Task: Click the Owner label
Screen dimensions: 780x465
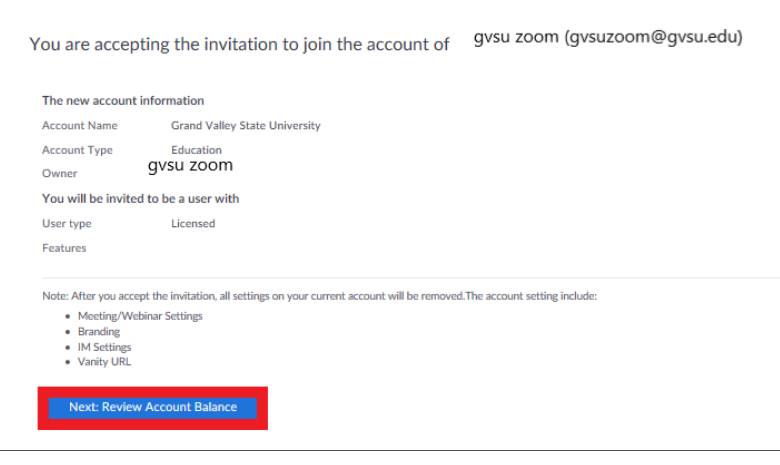Action: point(60,174)
